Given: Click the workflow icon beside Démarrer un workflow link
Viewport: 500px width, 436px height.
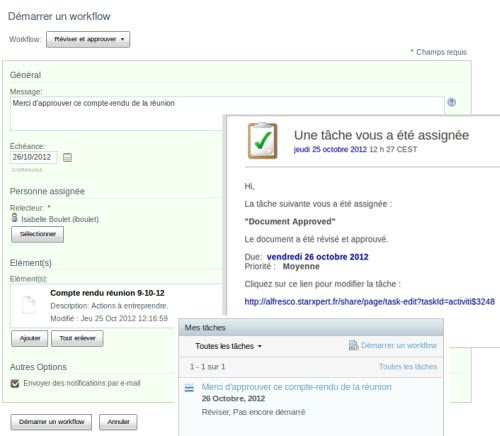Looking at the screenshot, I should tap(353, 345).
